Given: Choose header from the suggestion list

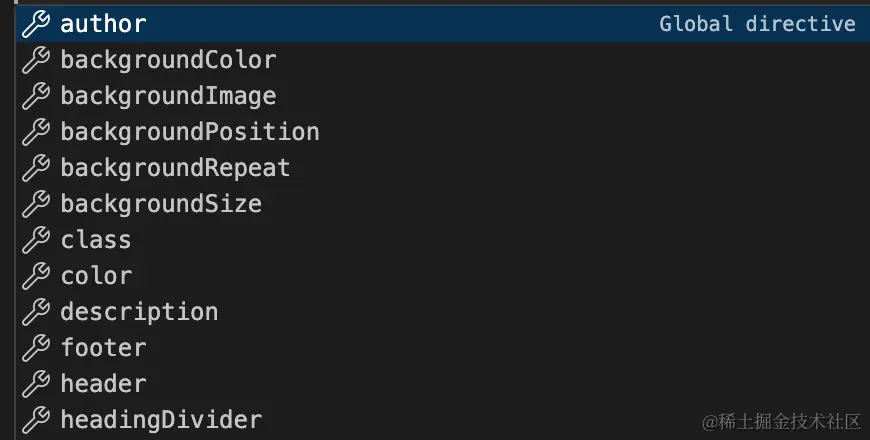Looking at the screenshot, I should coord(103,384).
